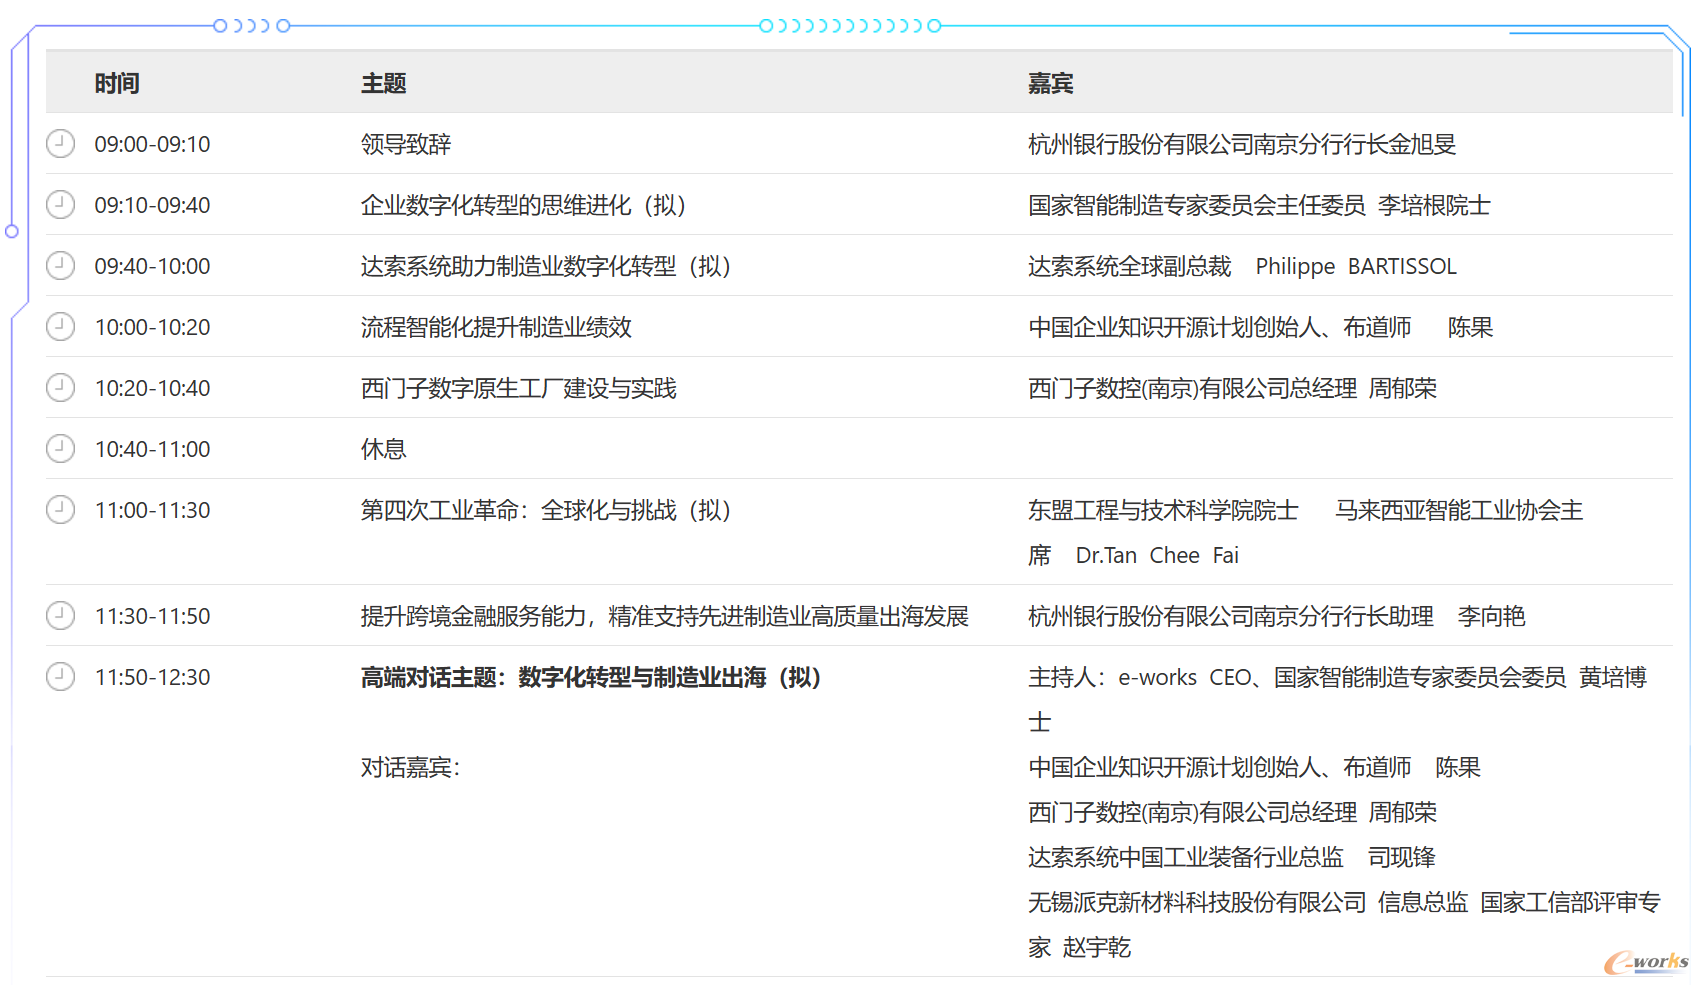
Task: Click the clock icon beside 10:20-10:40
Action: pos(61,387)
